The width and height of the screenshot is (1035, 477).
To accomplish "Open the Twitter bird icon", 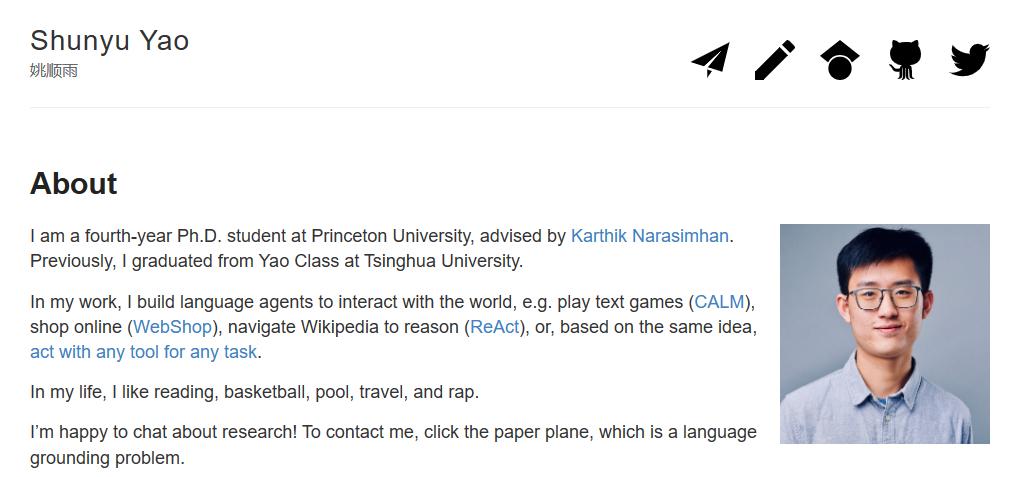I will point(969,60).
